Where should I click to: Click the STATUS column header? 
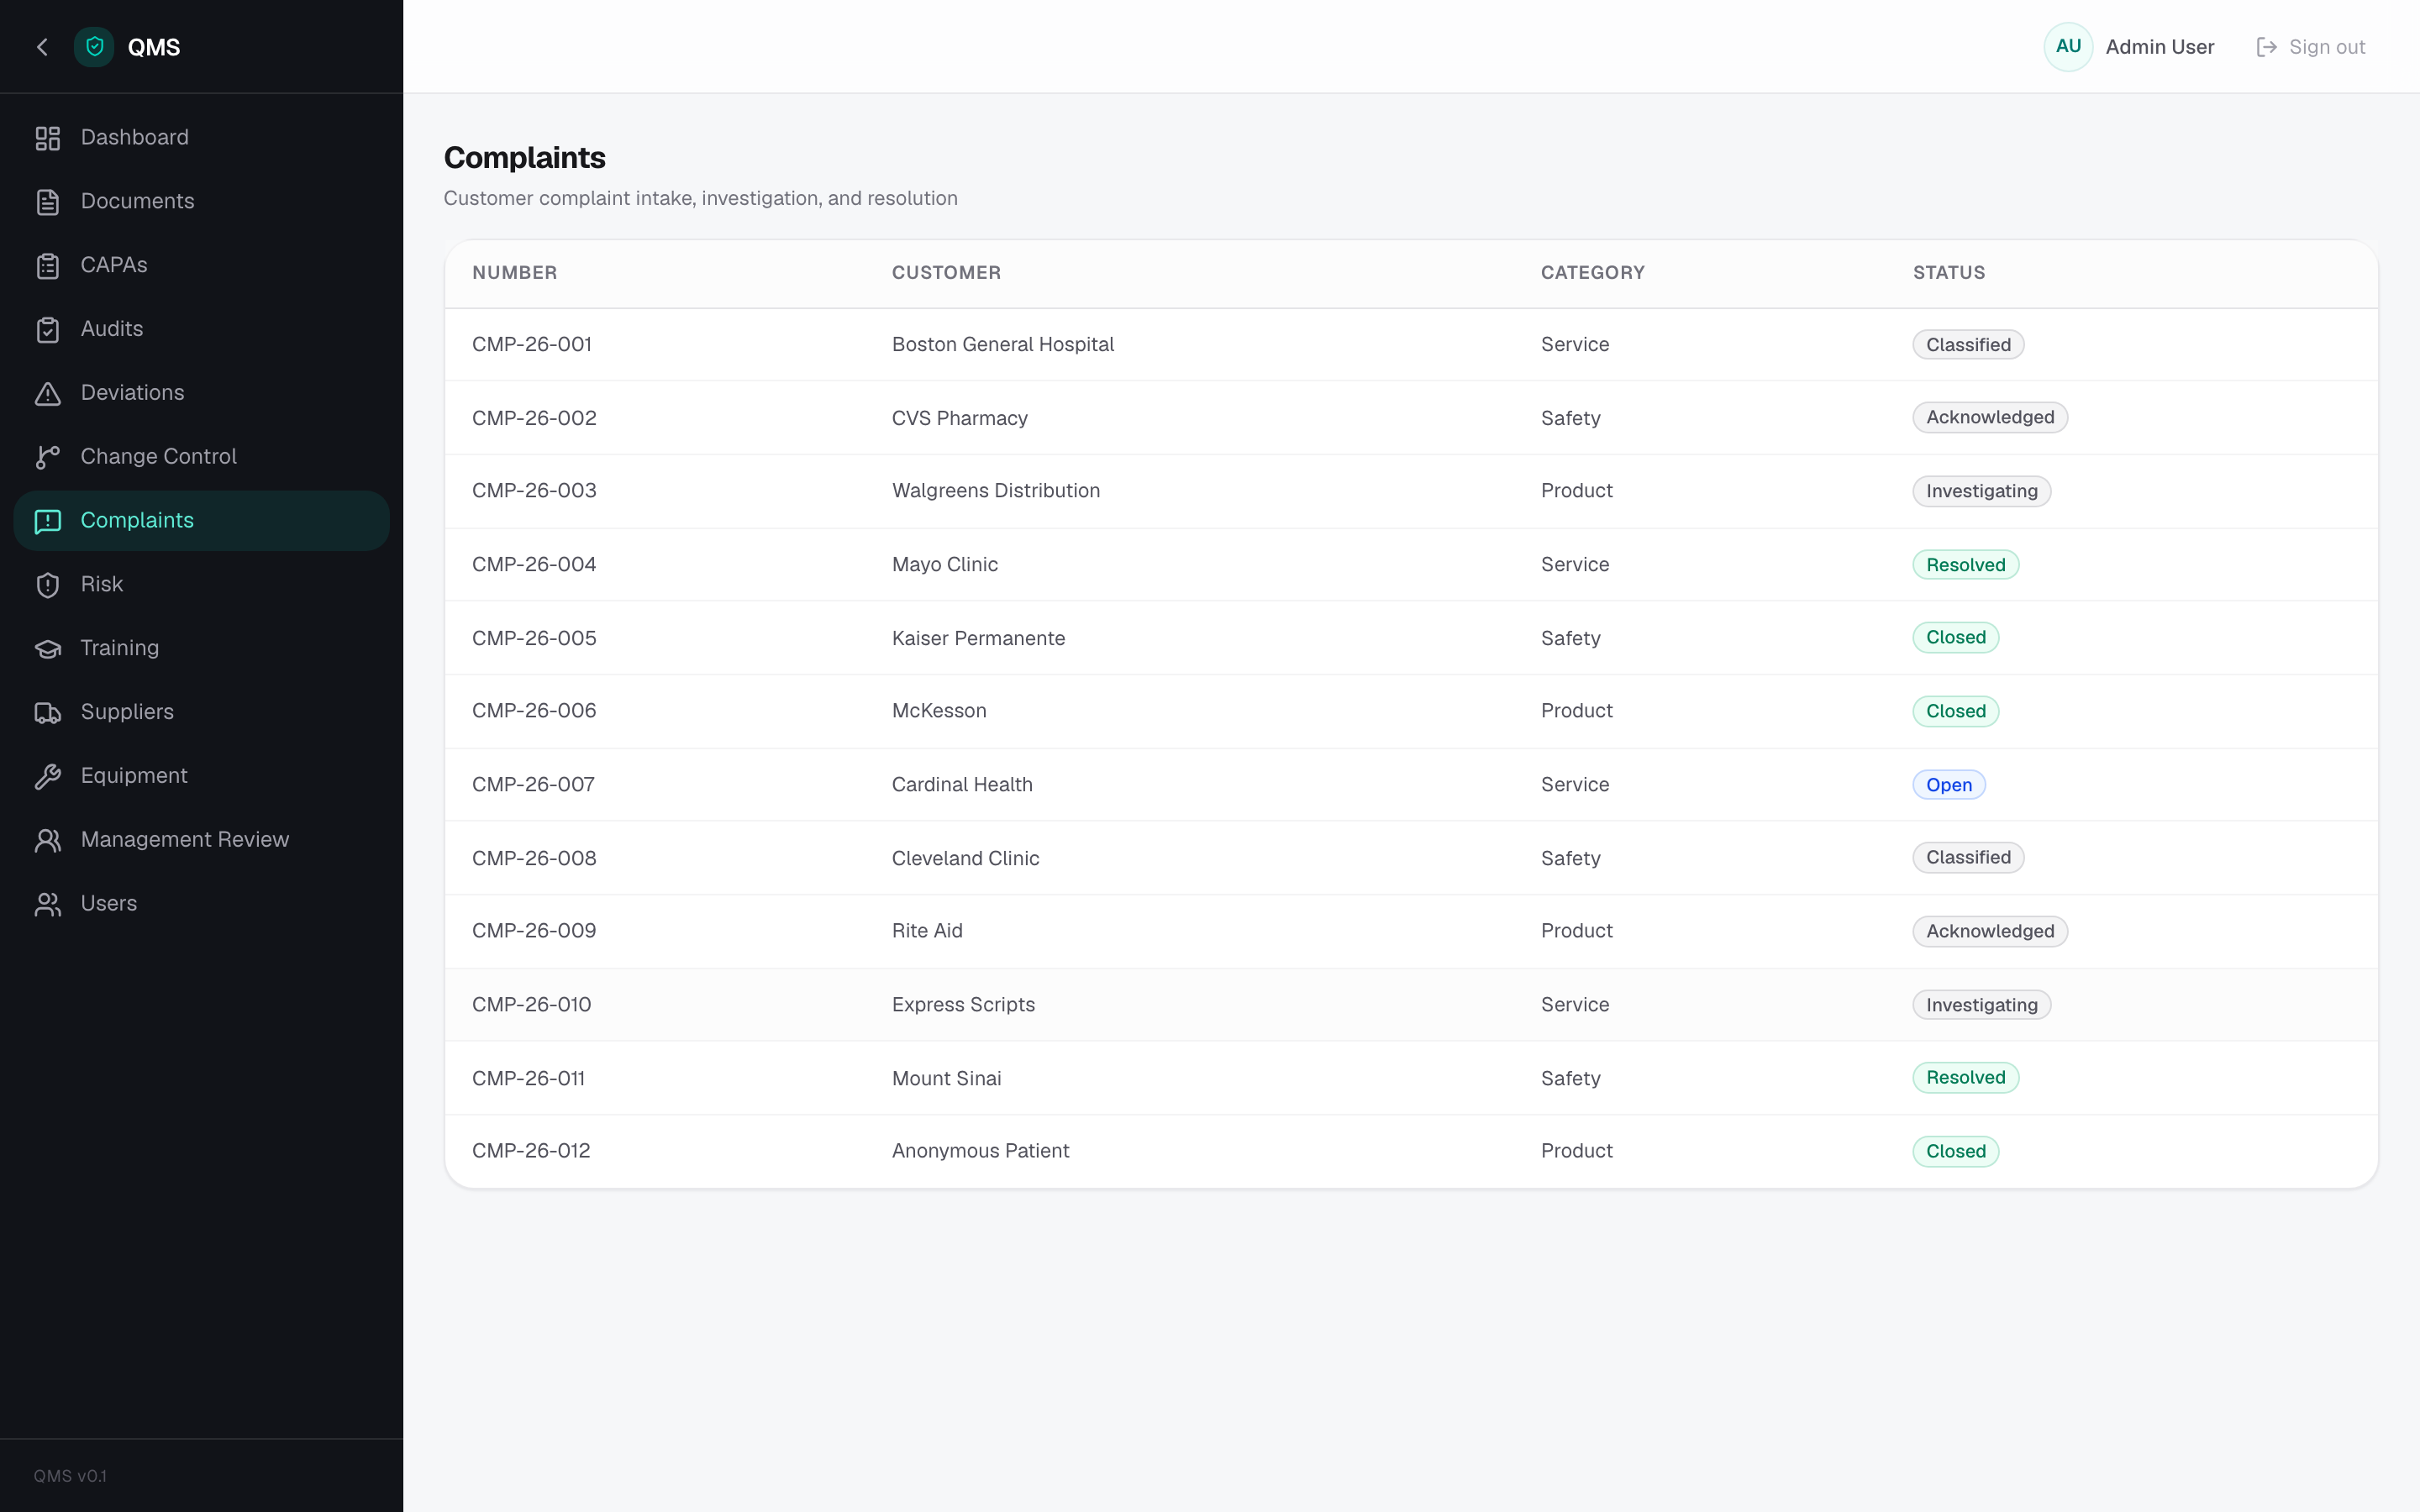[x=1949, y=273]
